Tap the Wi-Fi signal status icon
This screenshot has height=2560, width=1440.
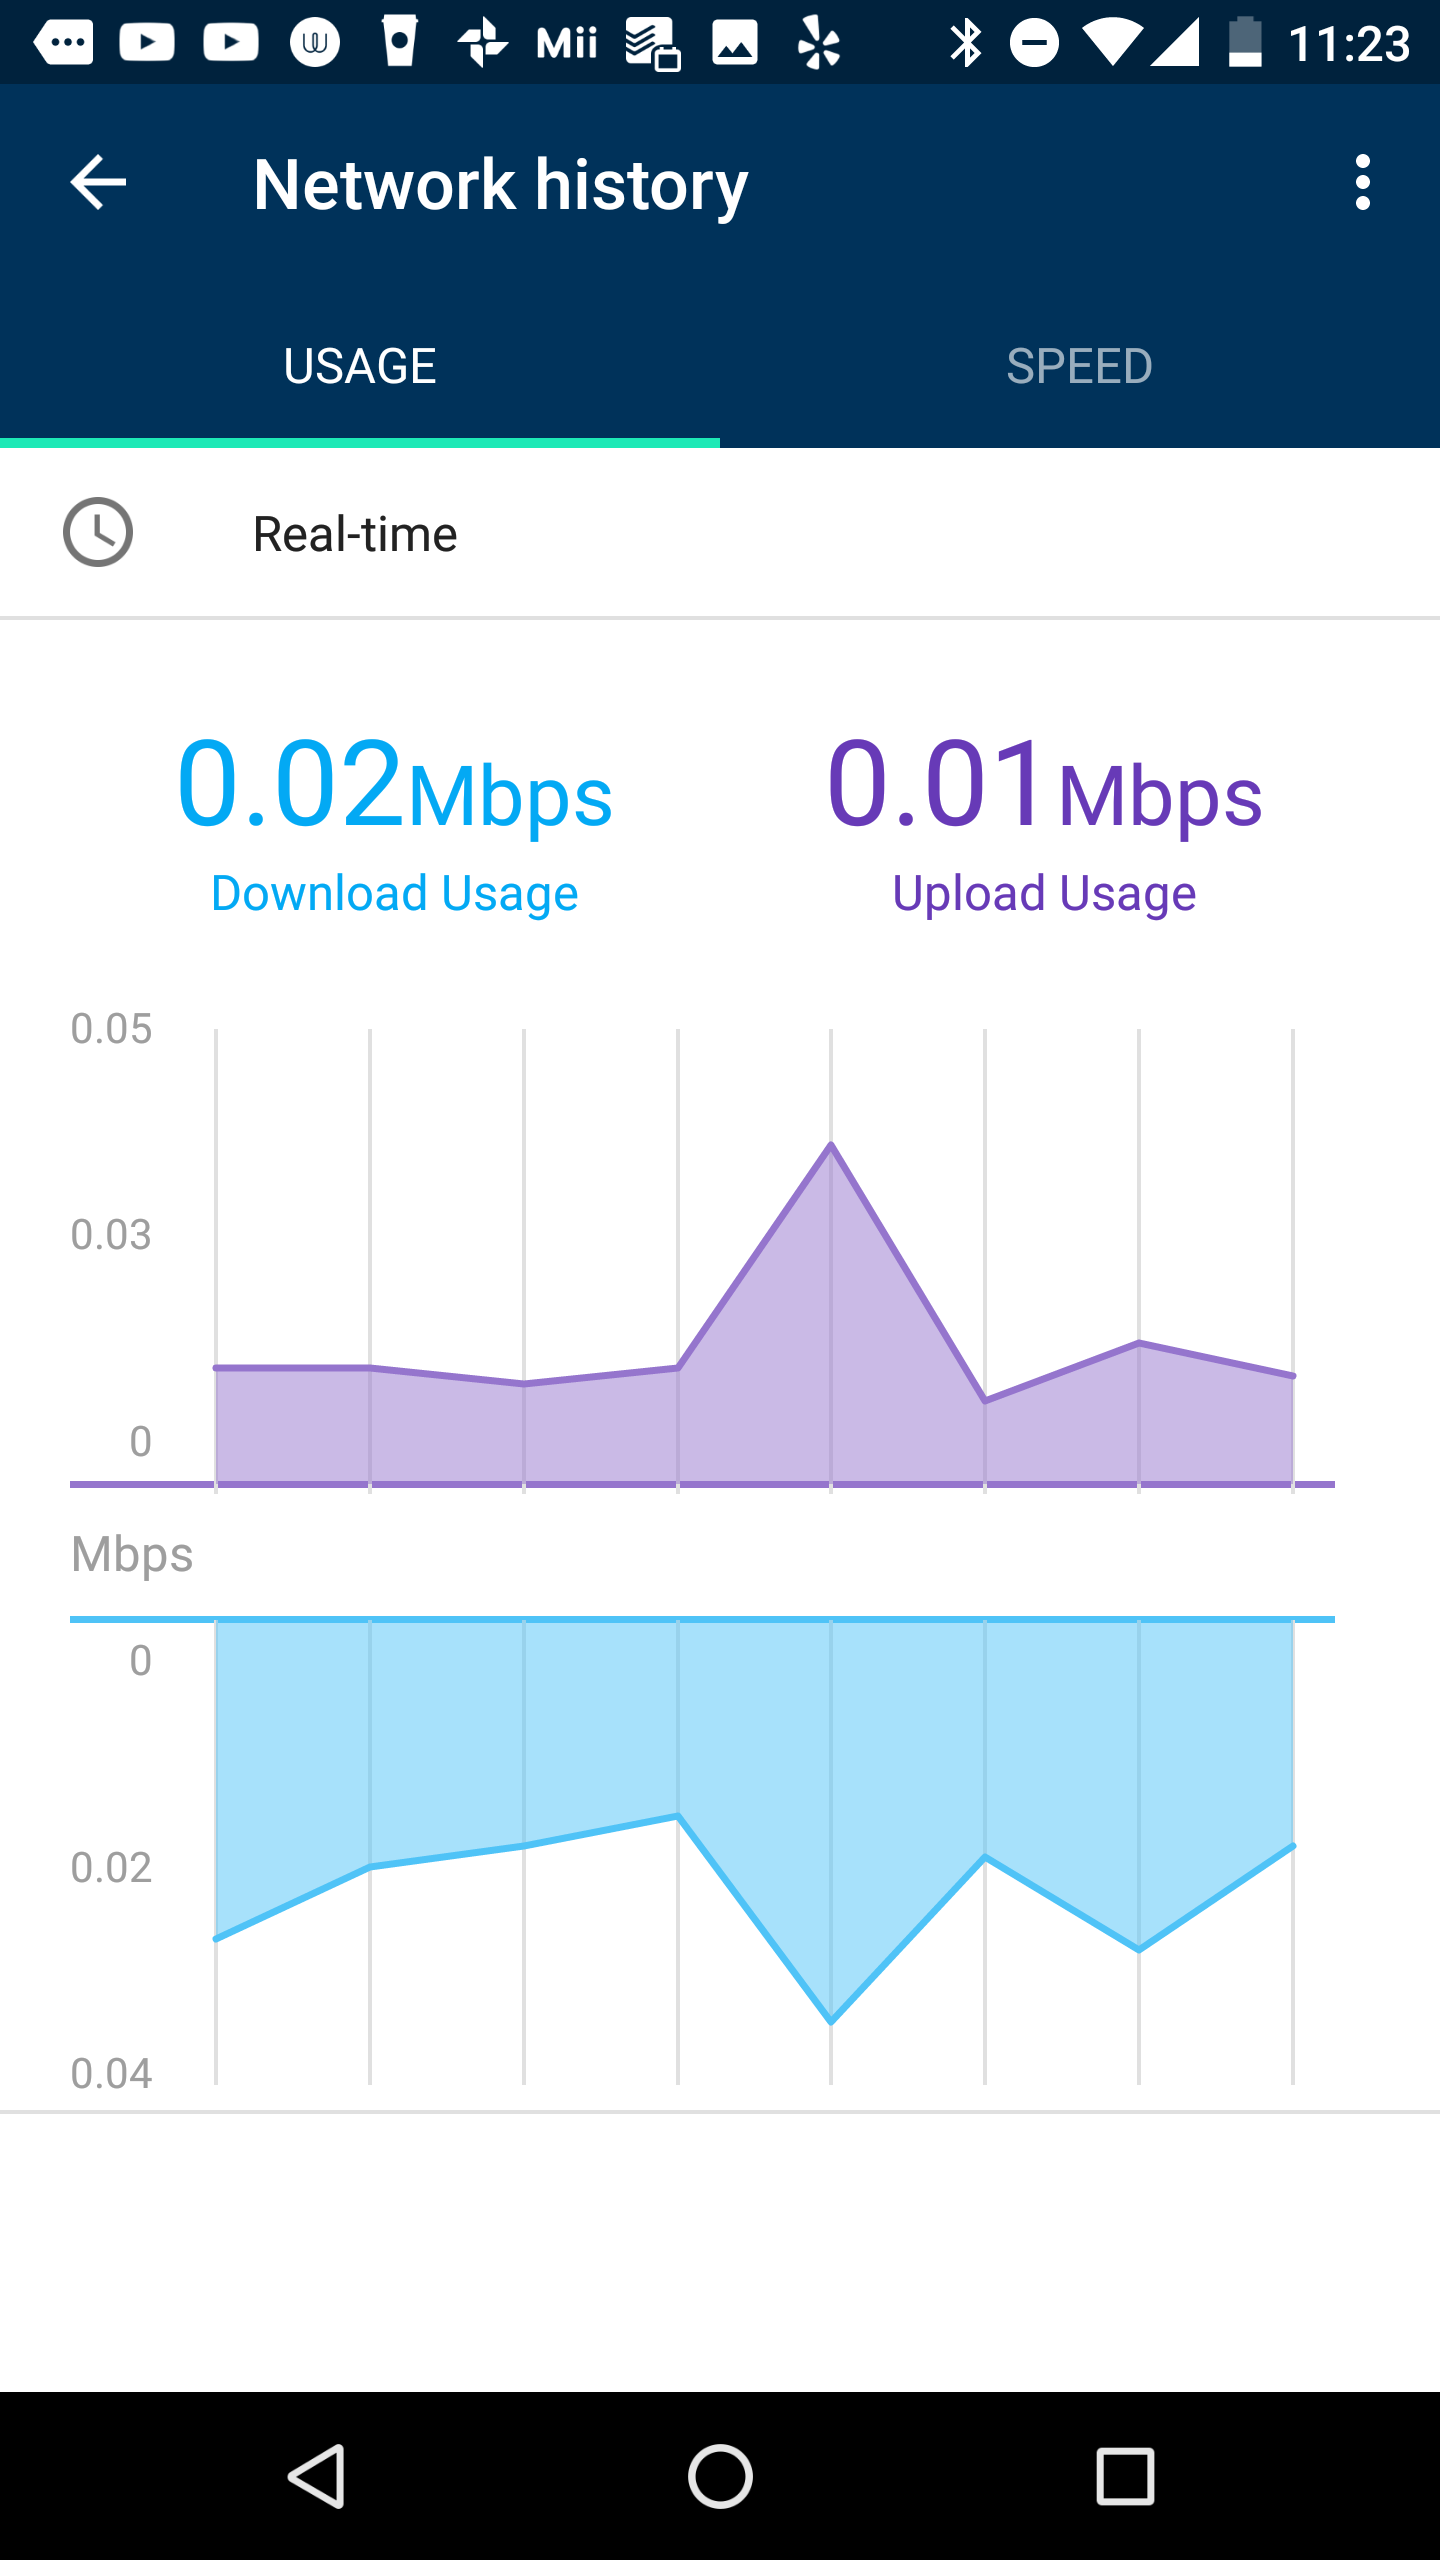[x=1111, y=44]
